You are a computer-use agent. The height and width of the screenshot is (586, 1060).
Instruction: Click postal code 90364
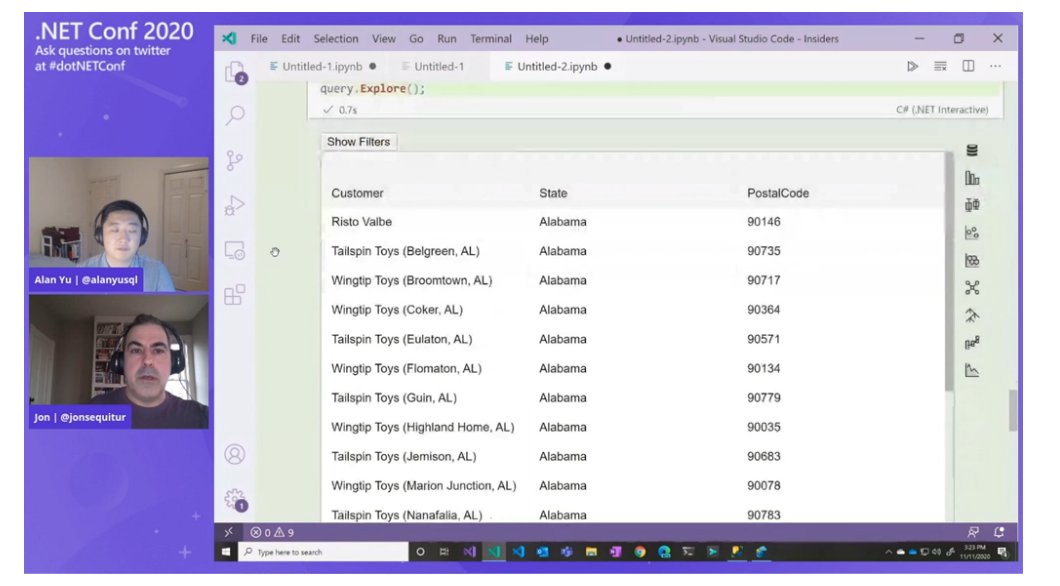click(x=763, y=310)
